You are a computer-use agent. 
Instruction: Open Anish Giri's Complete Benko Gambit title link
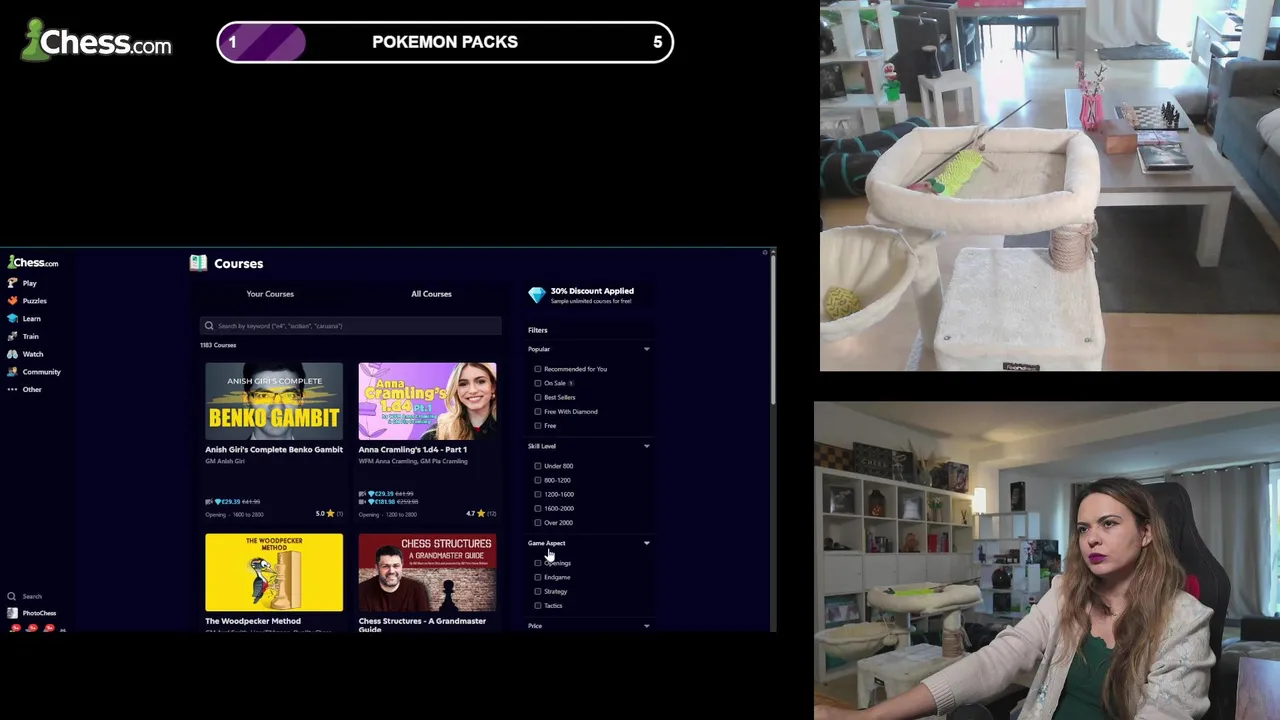274,450
